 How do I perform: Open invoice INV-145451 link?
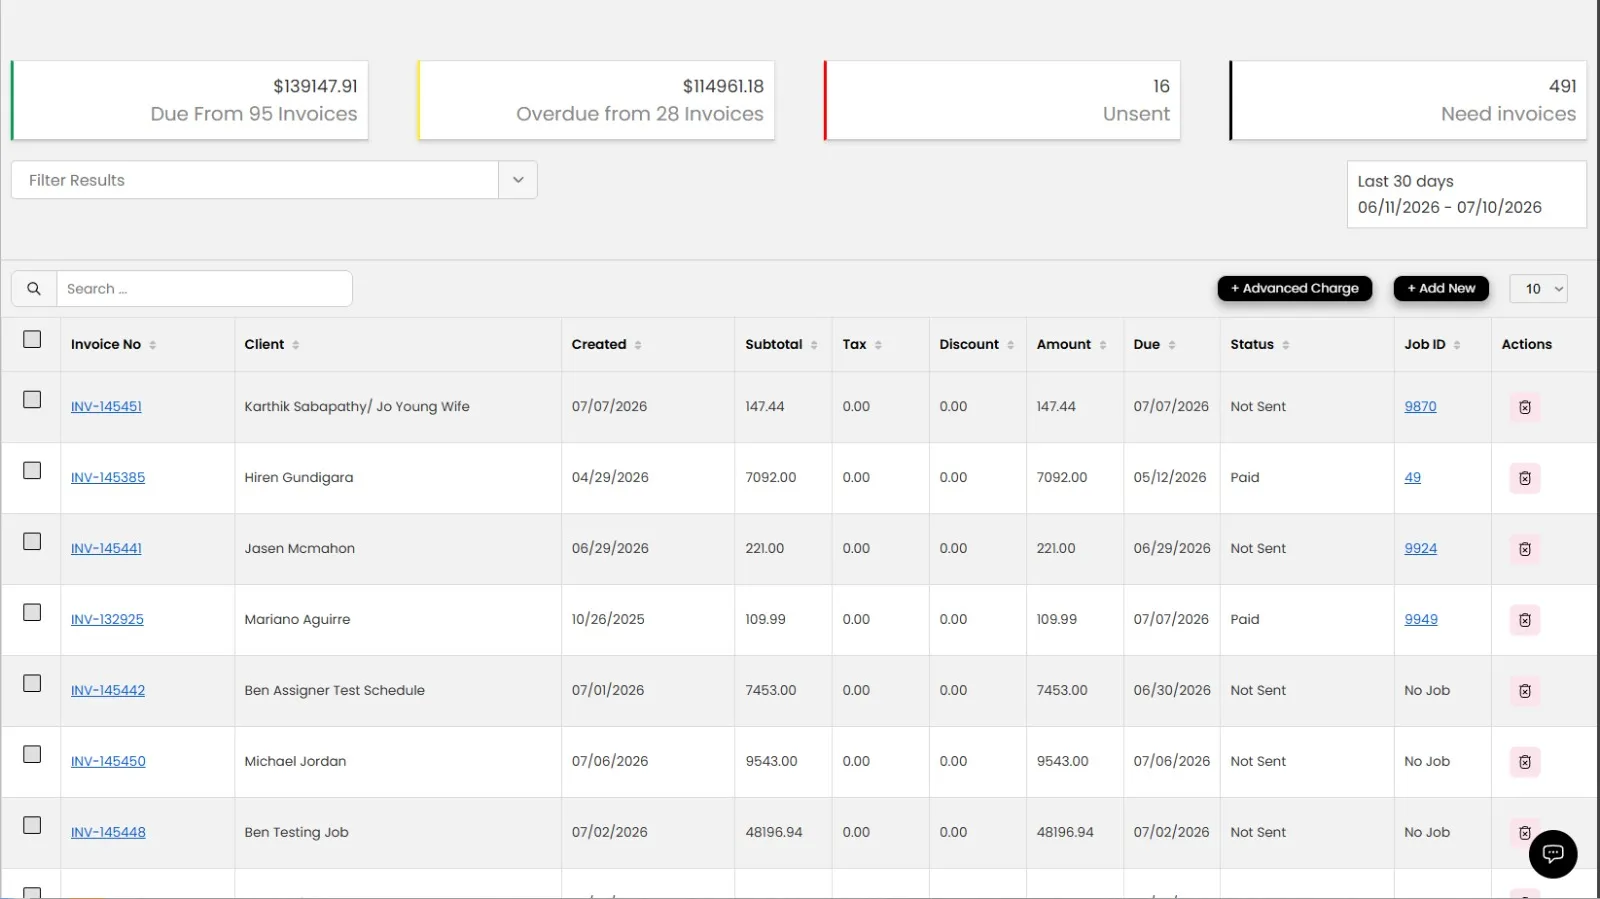click(x=106, y=407)
